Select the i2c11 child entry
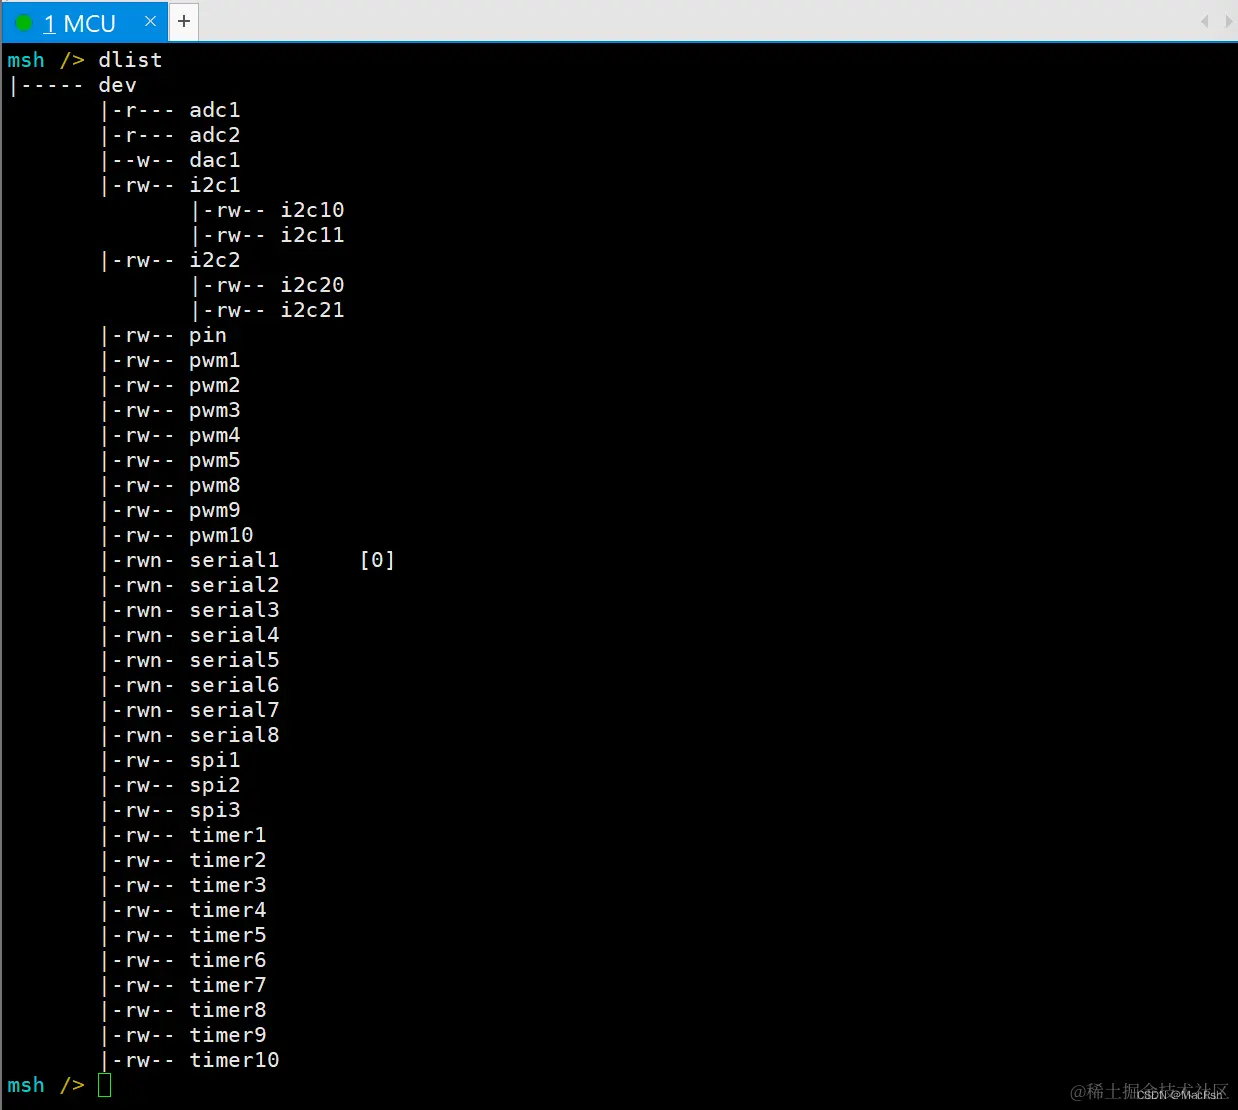Viewport: 1238px width, 1110px height. coord(312,235)
